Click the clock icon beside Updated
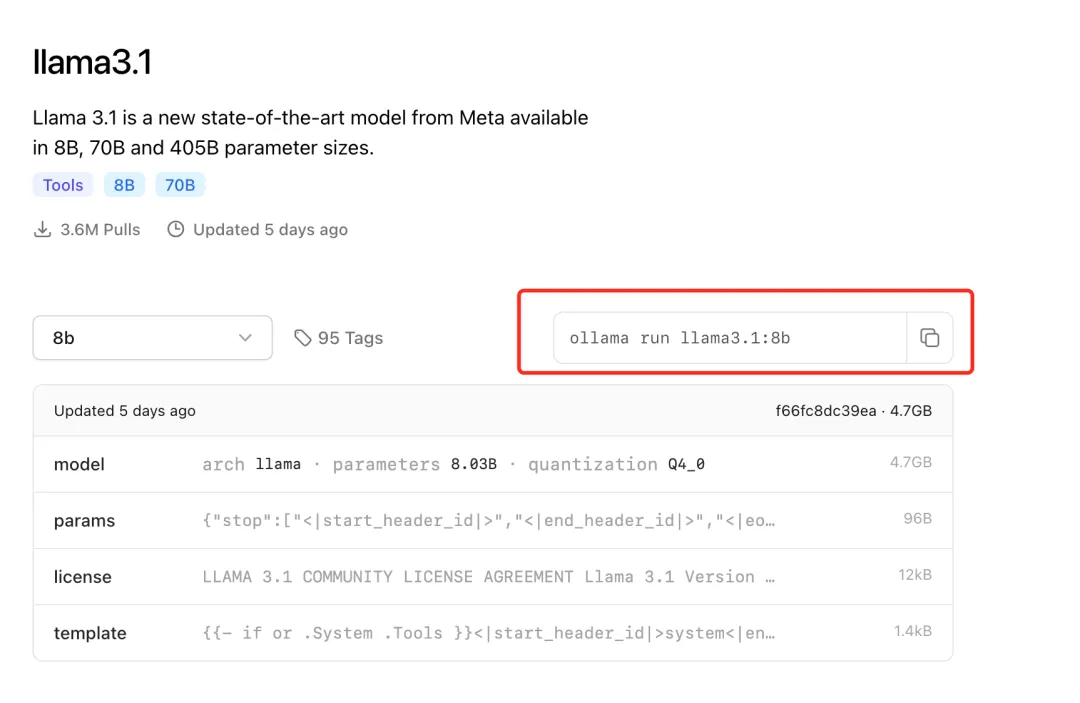The height and width of the screenshot is (703, 1080). coord(176,229)
